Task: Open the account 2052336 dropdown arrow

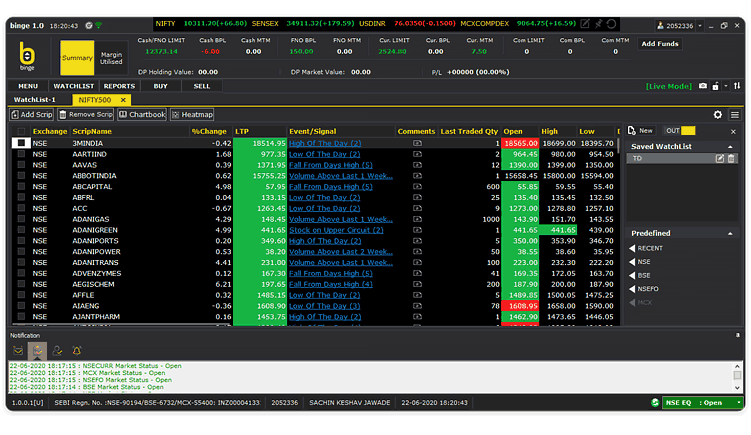Action: (700, 26)
